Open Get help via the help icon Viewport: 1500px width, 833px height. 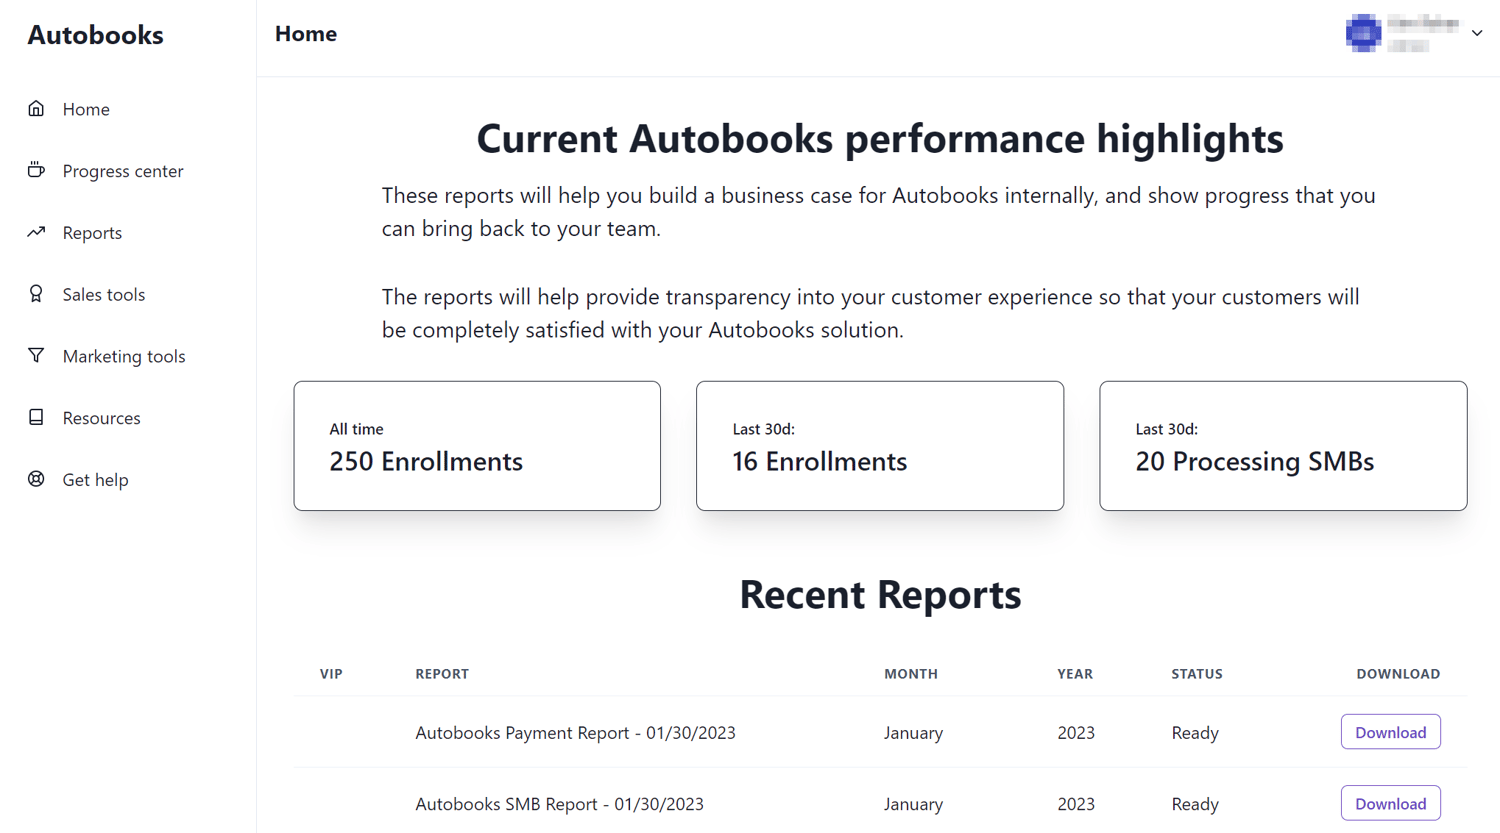[36, 479]
